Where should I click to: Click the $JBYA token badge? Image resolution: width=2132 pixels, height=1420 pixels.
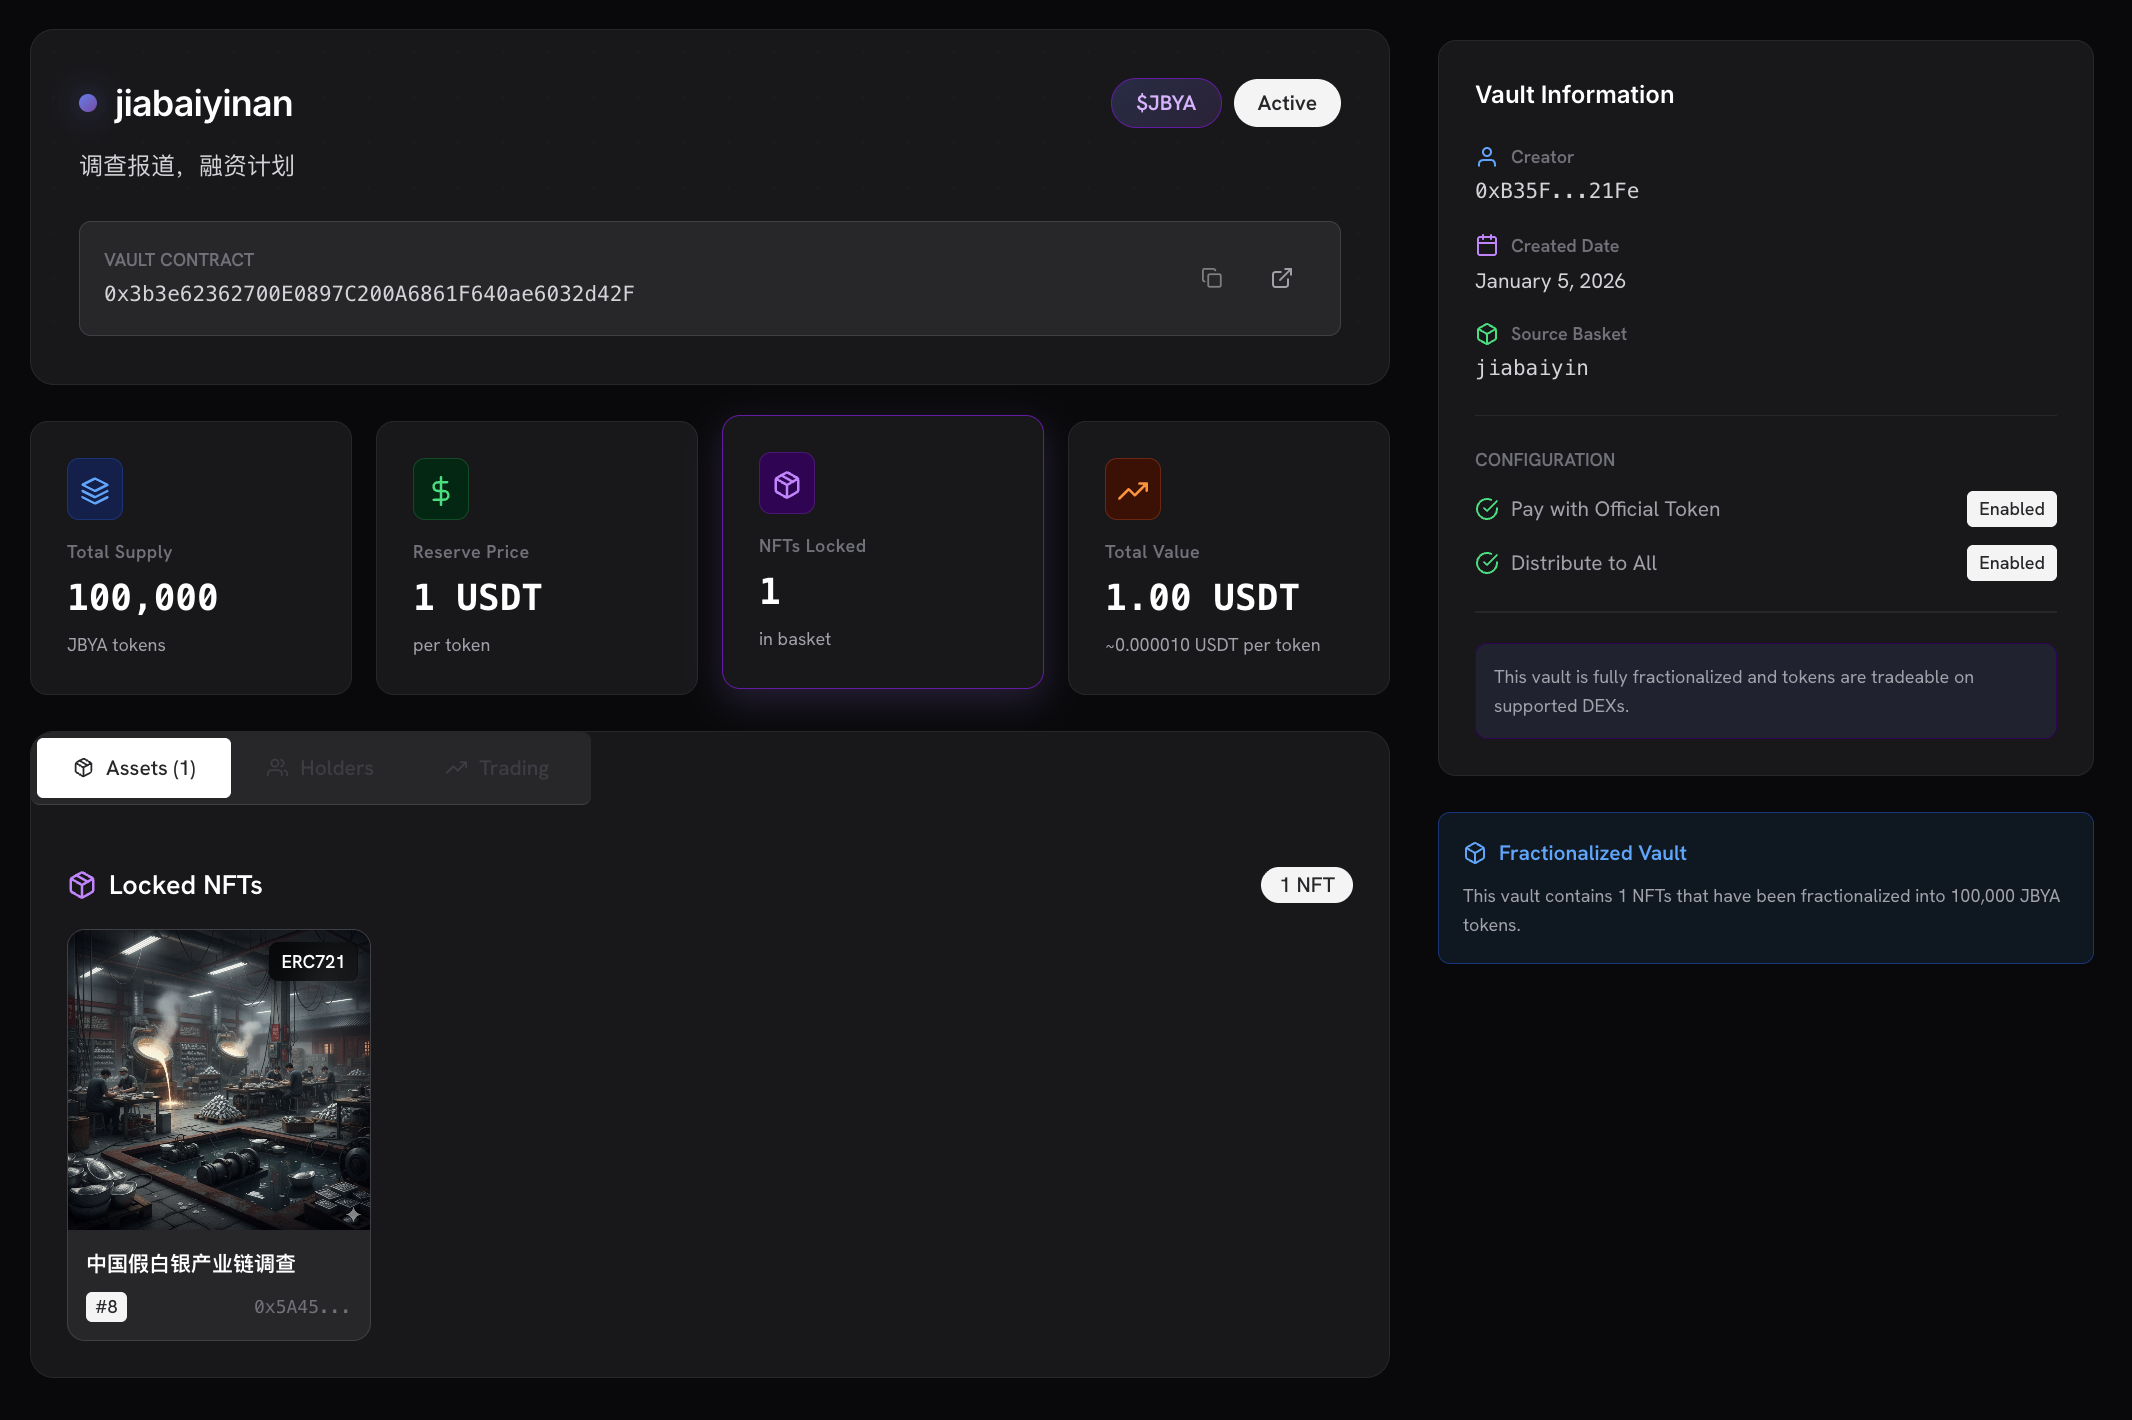point(1165,103)
